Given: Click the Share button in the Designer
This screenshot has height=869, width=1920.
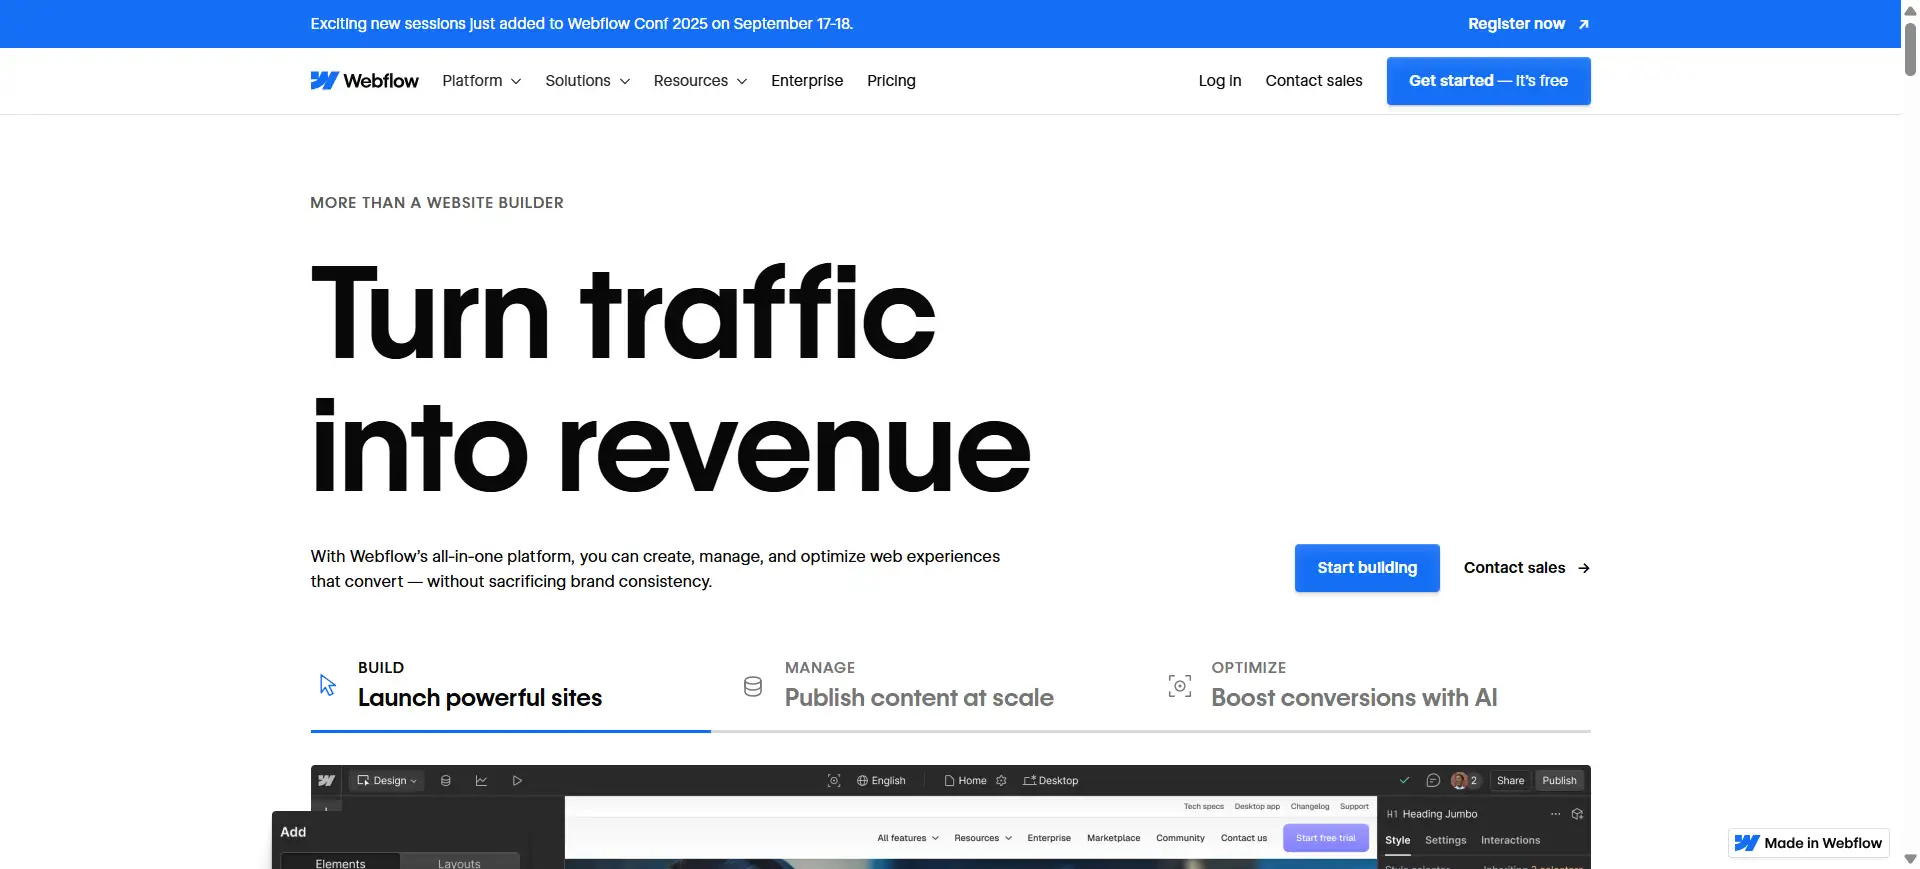Looking at the screenshot, I should tap(1511, 781).
